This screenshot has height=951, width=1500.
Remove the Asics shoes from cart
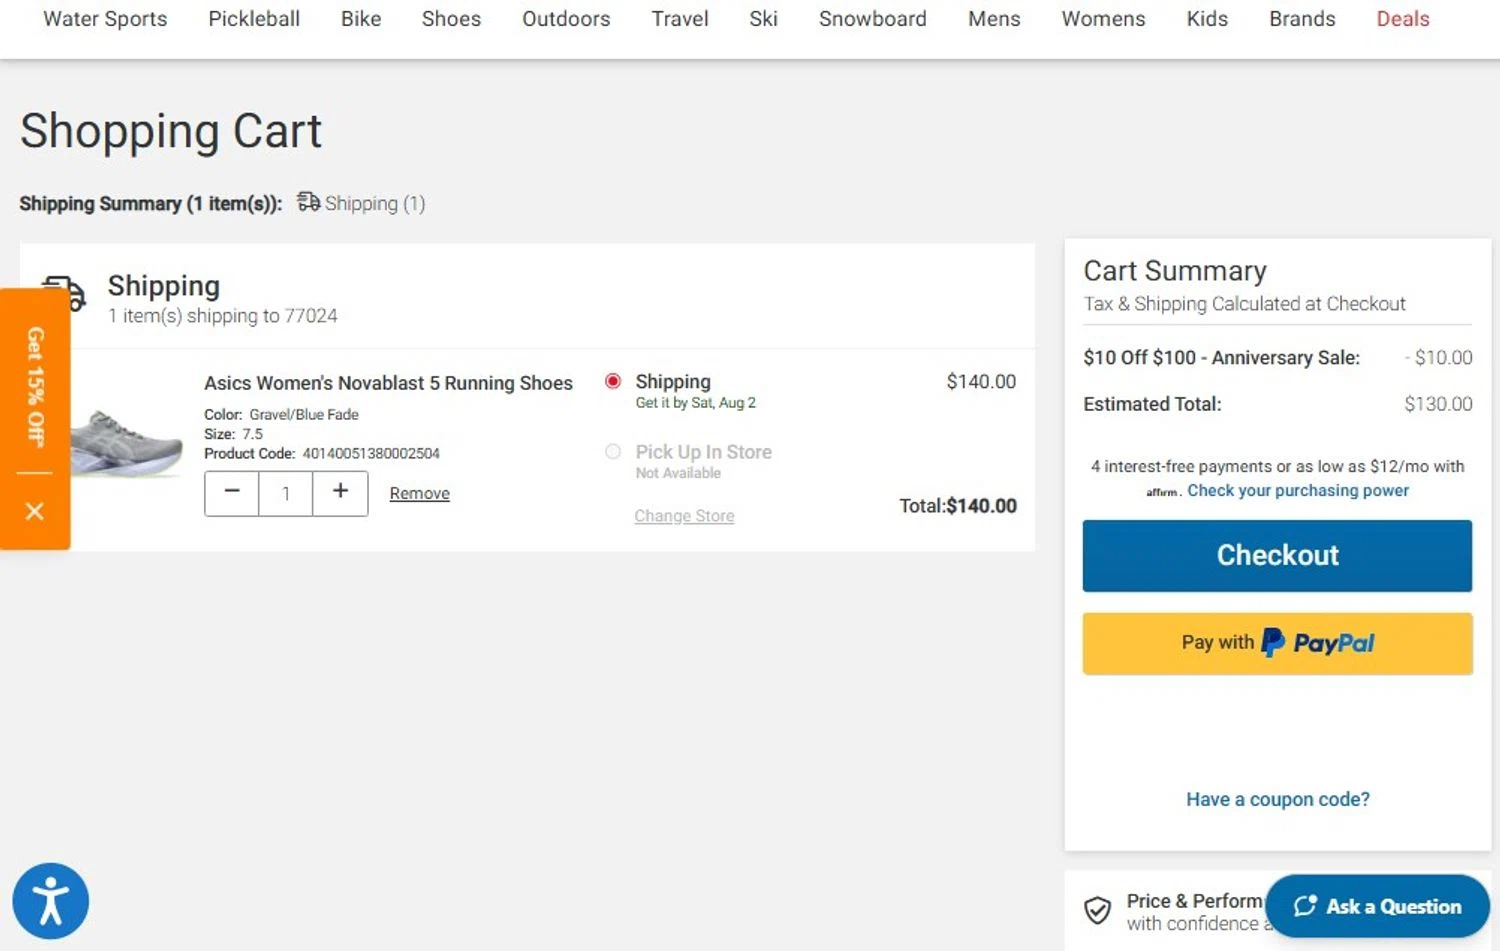[419, 493]
